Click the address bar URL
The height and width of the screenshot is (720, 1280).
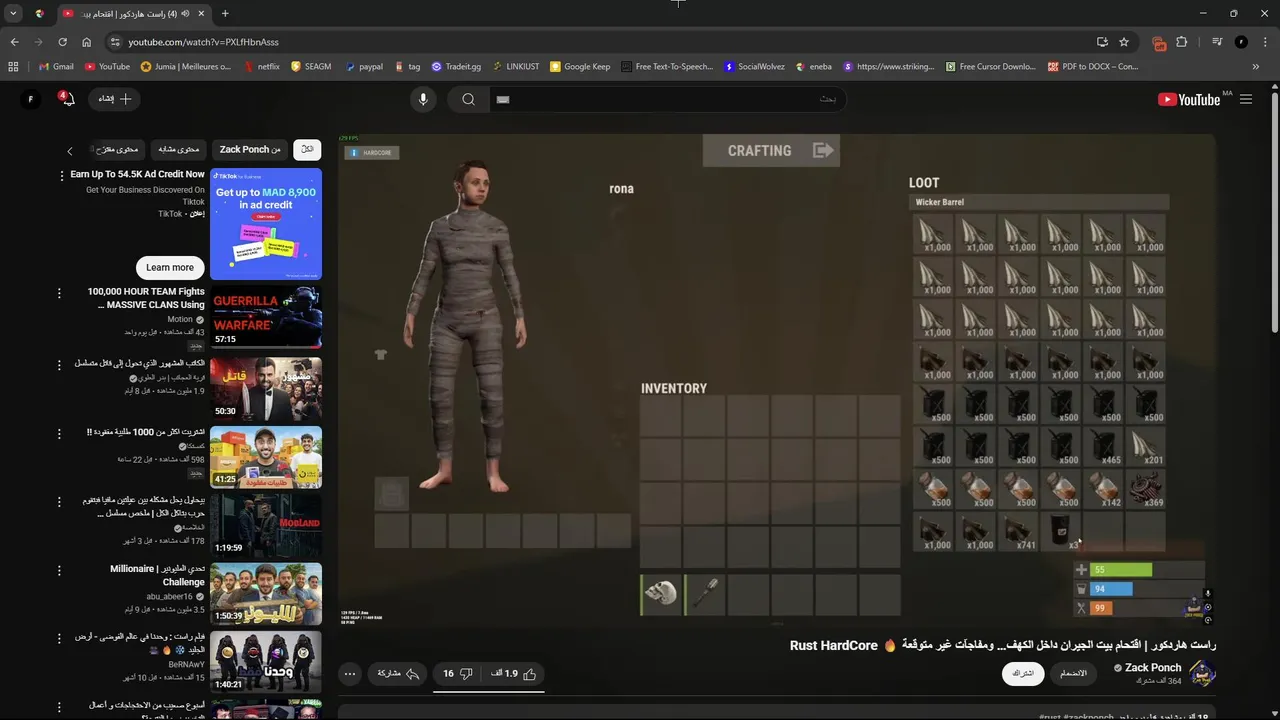[x=203, y=42]
